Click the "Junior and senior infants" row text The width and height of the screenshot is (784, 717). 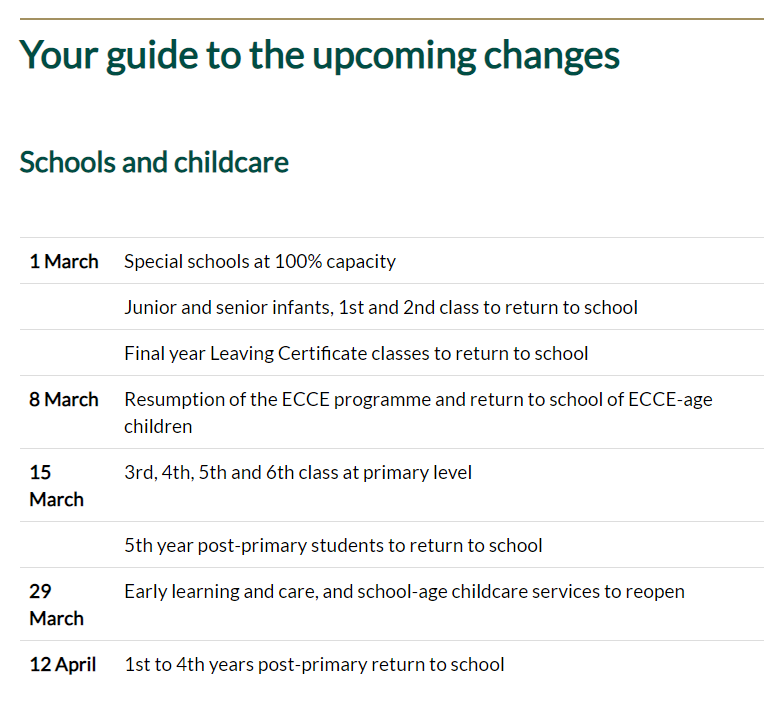tap(380, 308)
